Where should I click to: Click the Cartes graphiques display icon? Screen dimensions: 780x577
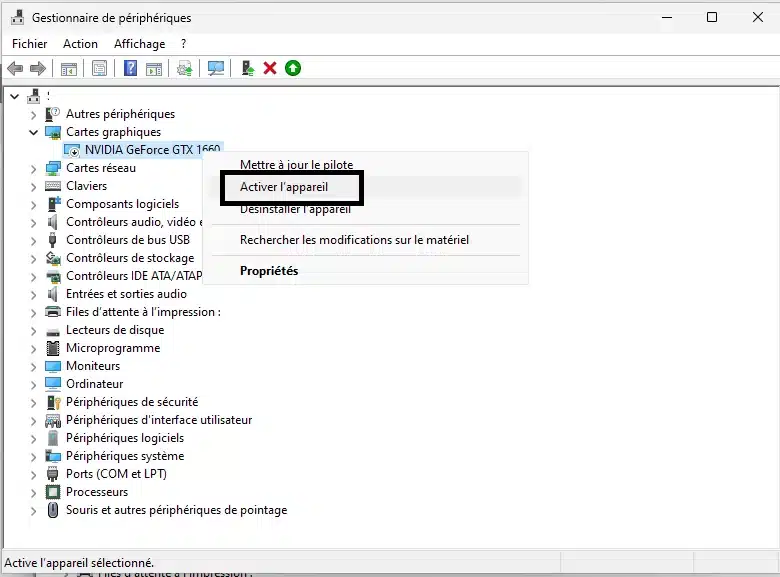click(53, 132)
